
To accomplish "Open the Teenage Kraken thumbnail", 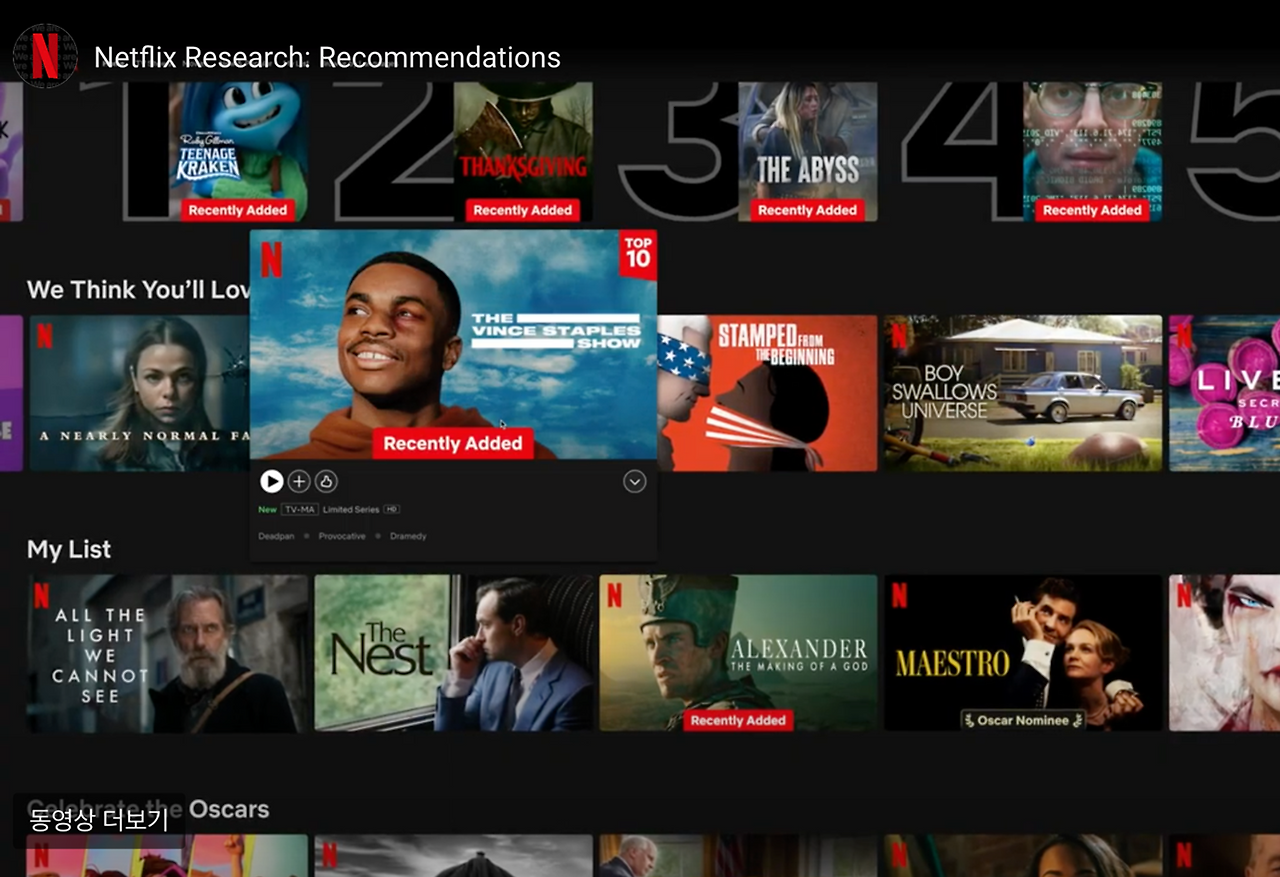I will [x=238, y=151].
